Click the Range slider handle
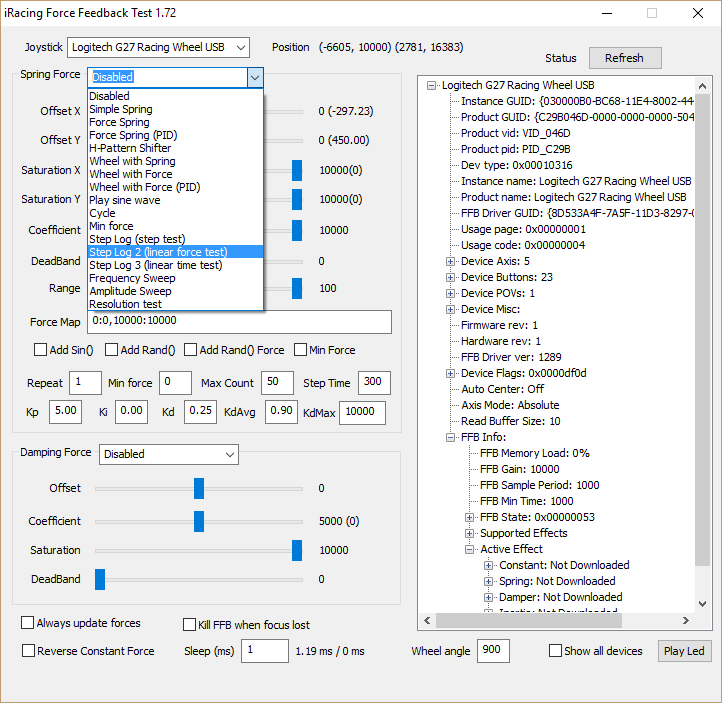The width and height of the screenshot is (722, 703). (x=297, y=289)
